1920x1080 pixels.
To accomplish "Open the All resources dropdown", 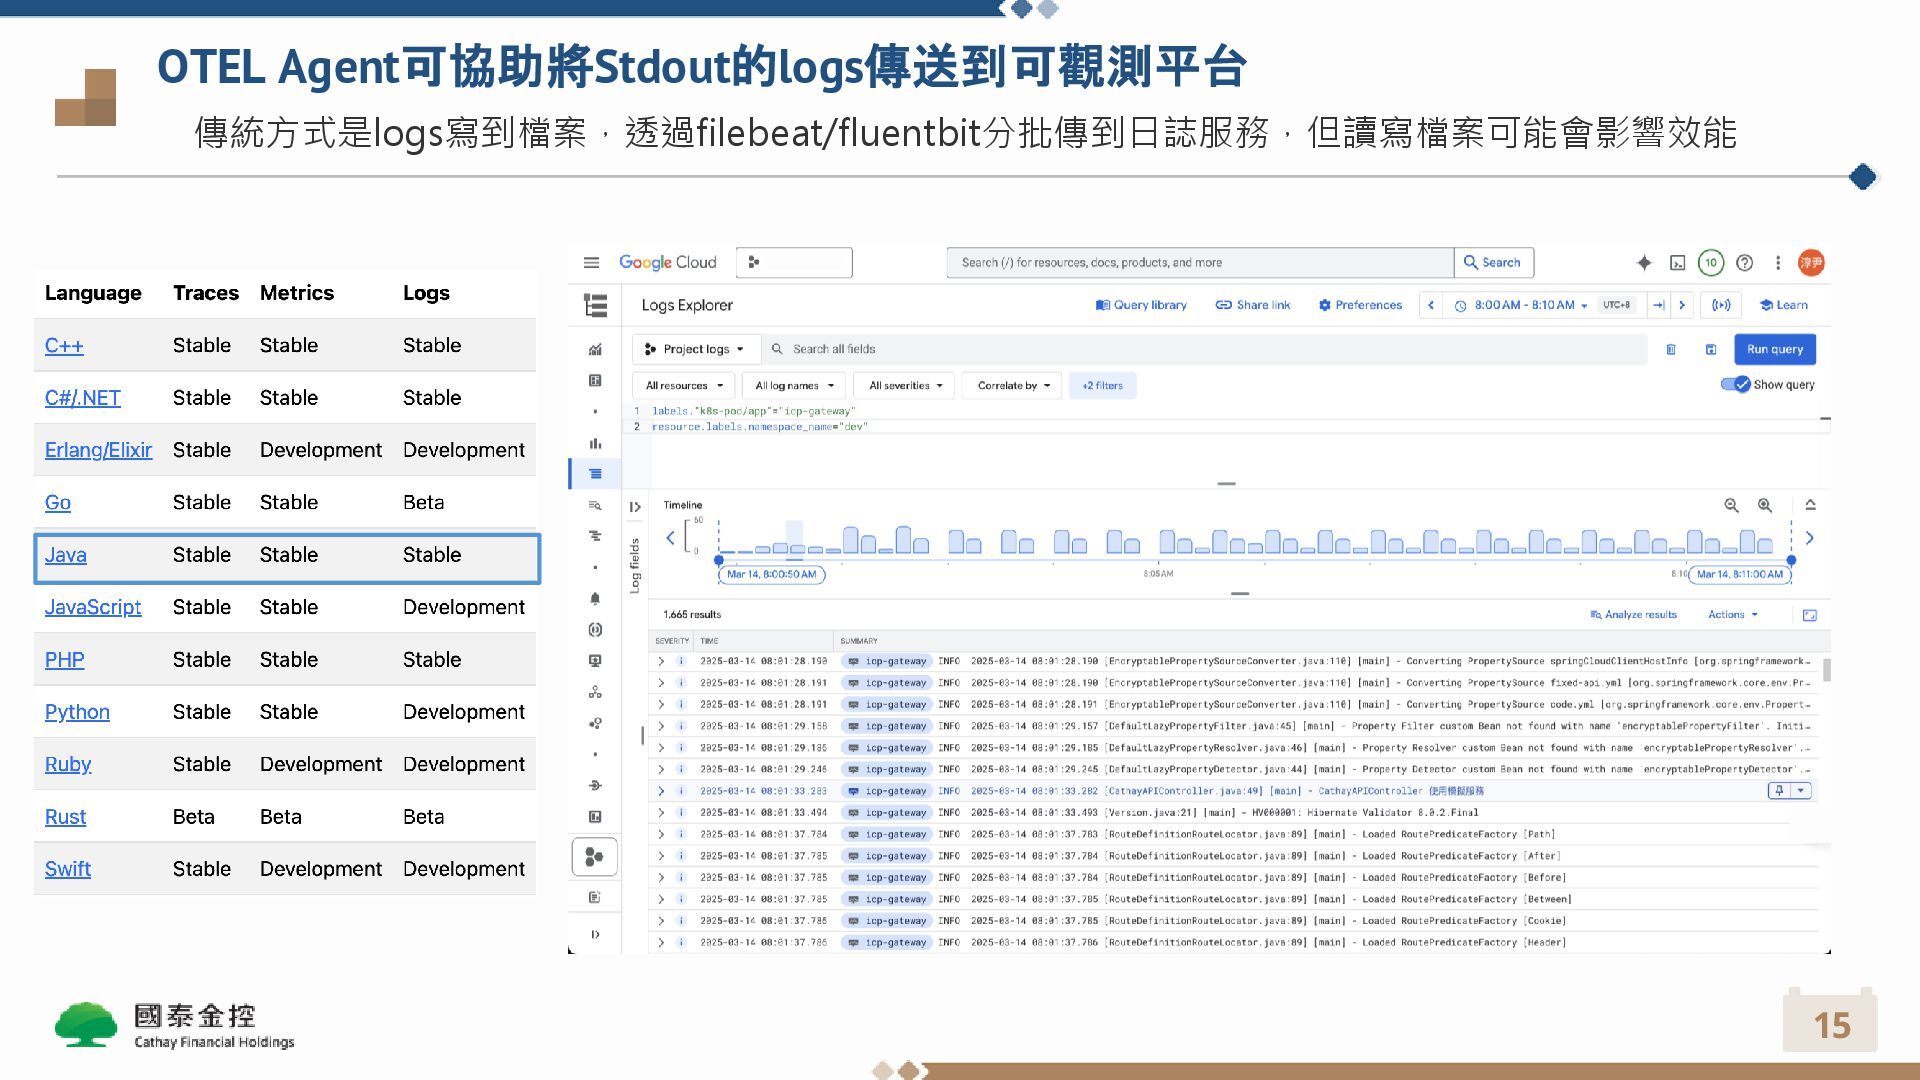I will 683,386.
